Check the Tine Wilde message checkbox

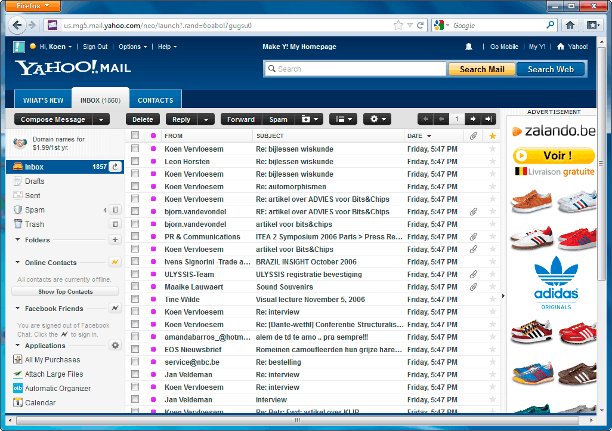(x=135, y=299)
